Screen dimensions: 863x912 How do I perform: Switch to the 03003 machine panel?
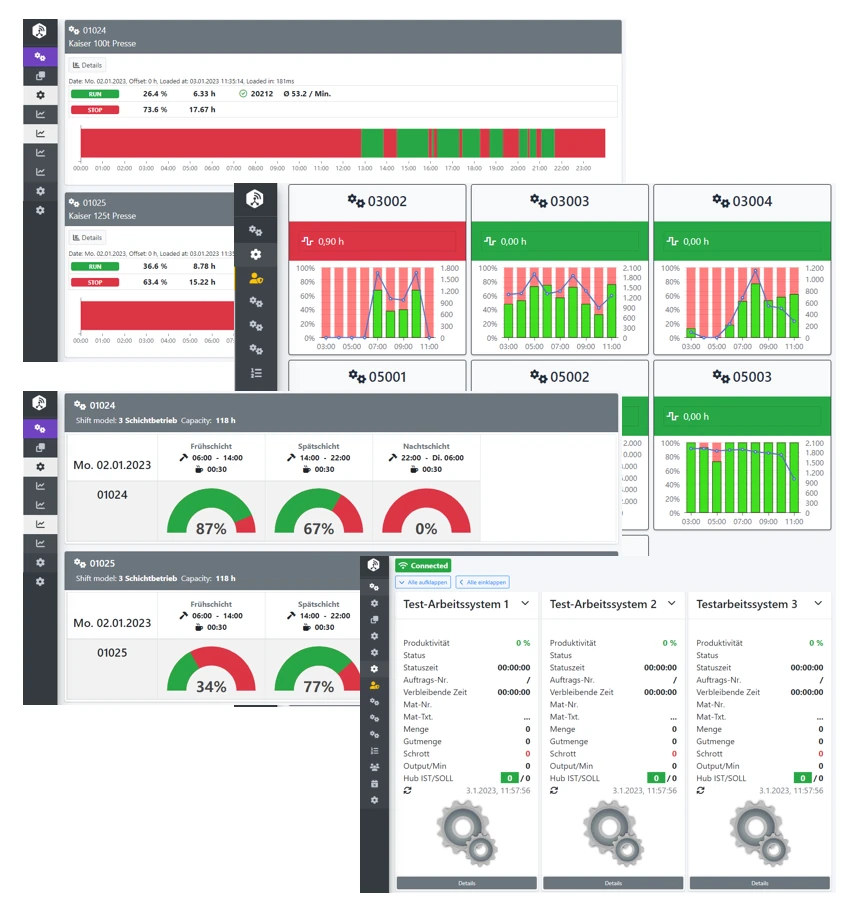pos(560,200)
